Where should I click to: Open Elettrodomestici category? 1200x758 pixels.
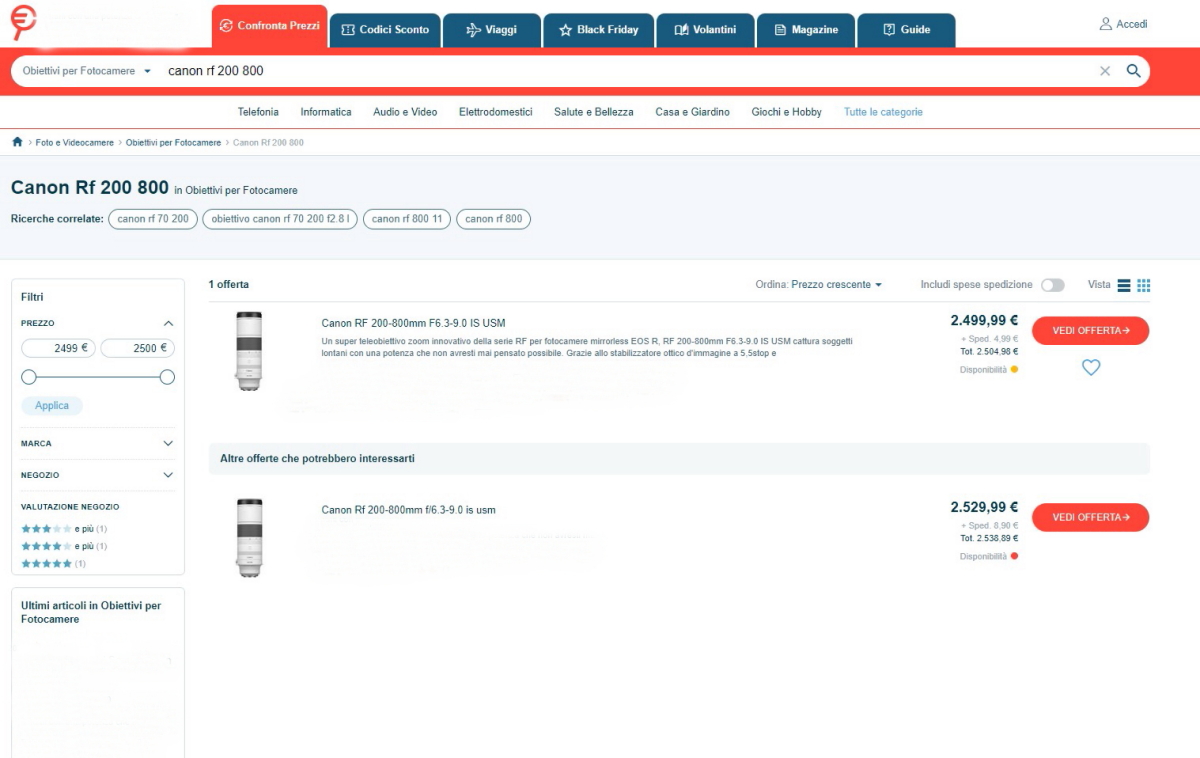coord(496,112)
